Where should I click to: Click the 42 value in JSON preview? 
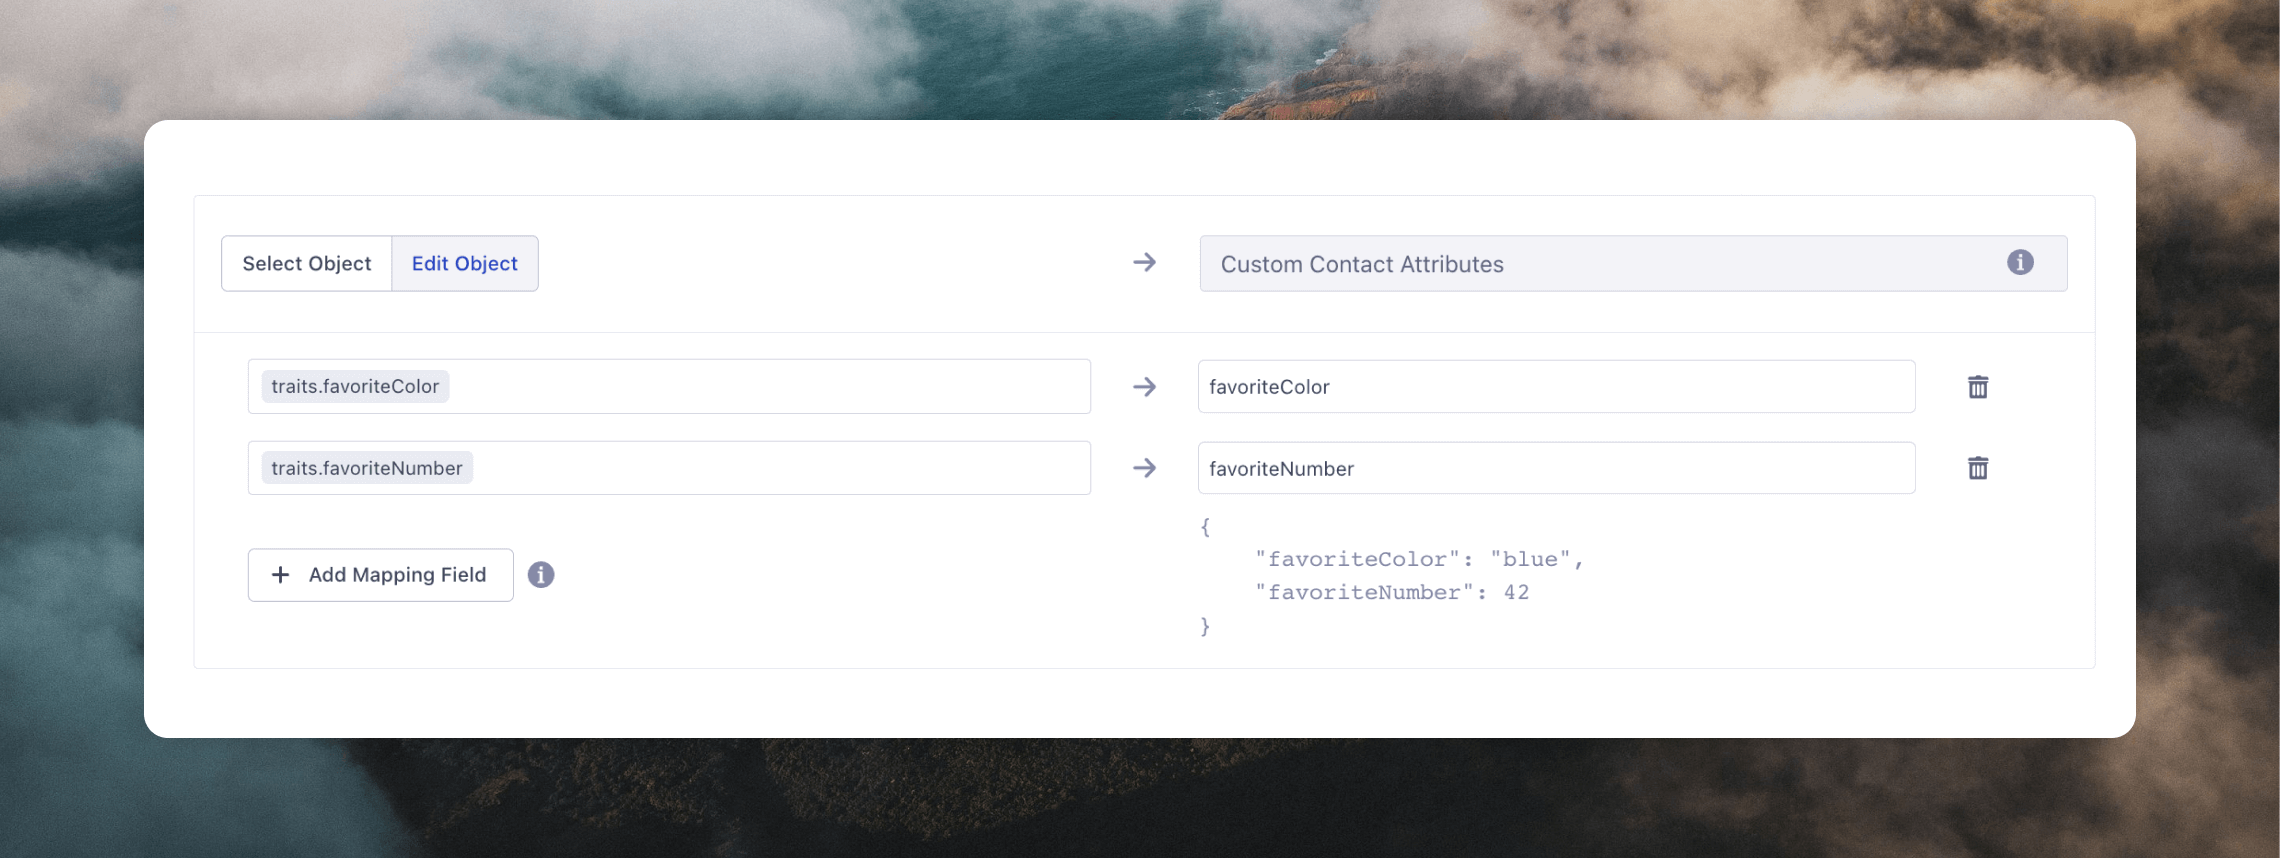[x=1516, y=593]
